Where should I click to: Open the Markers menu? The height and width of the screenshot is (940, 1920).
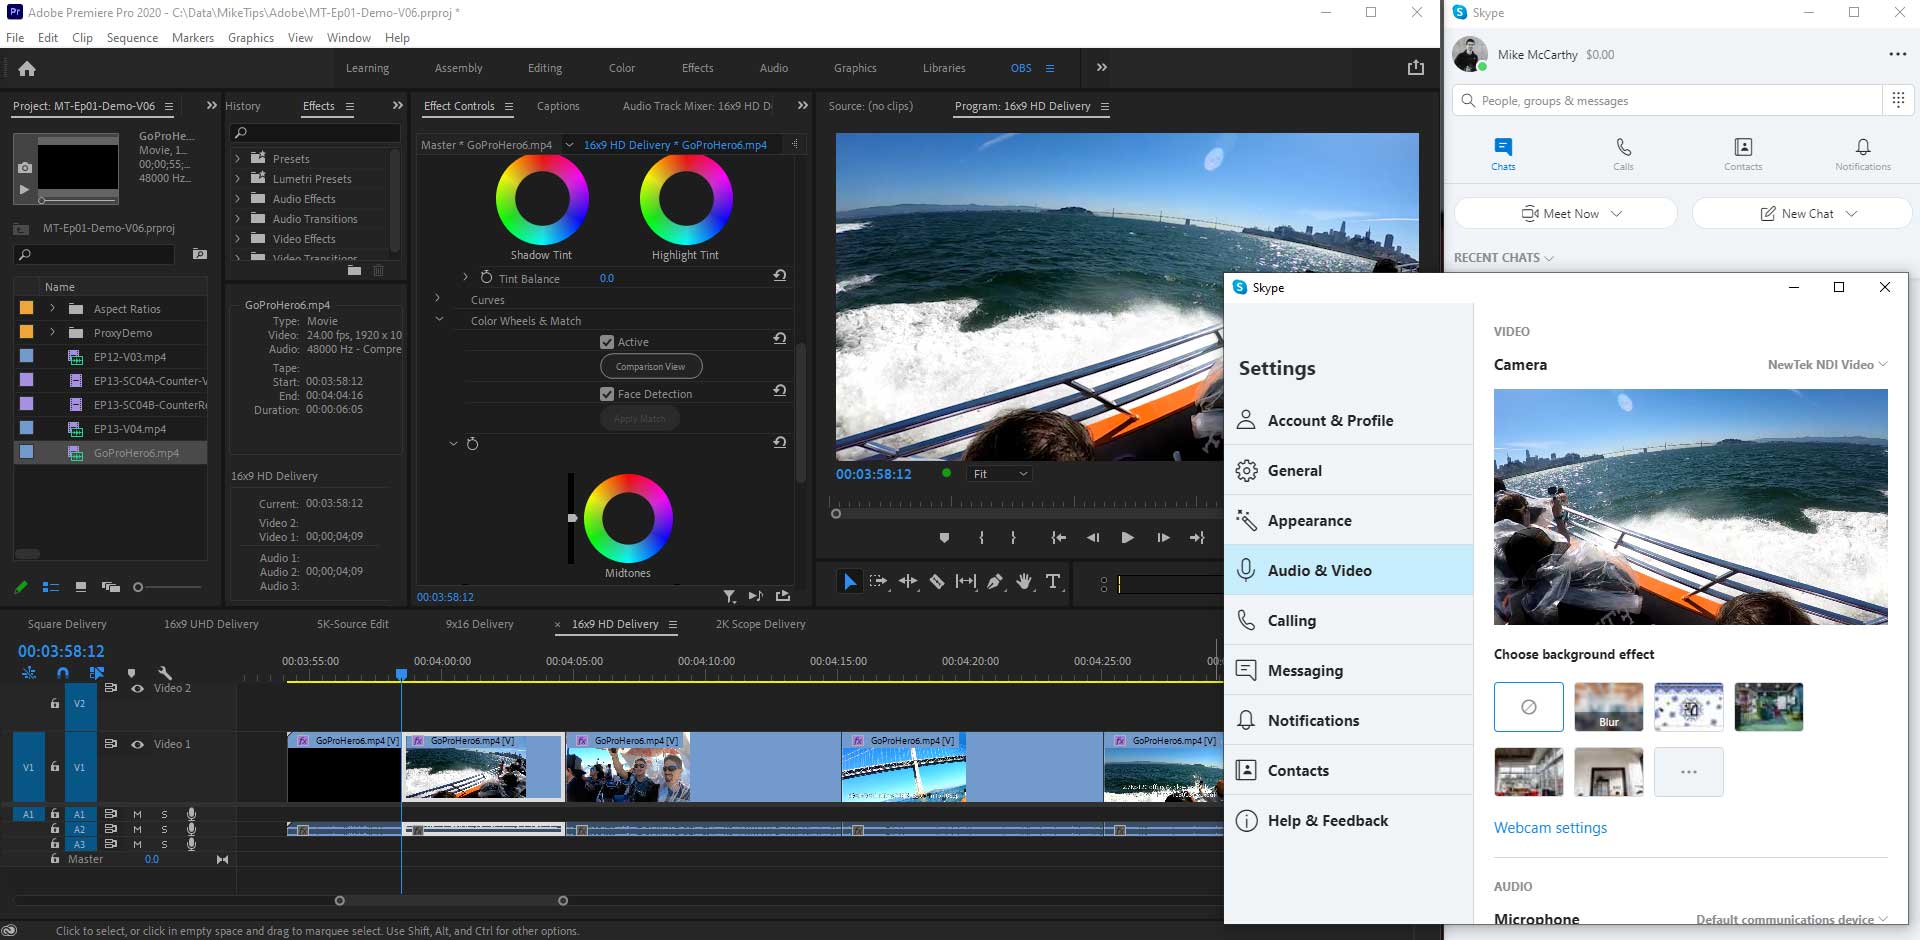(193, 38)
